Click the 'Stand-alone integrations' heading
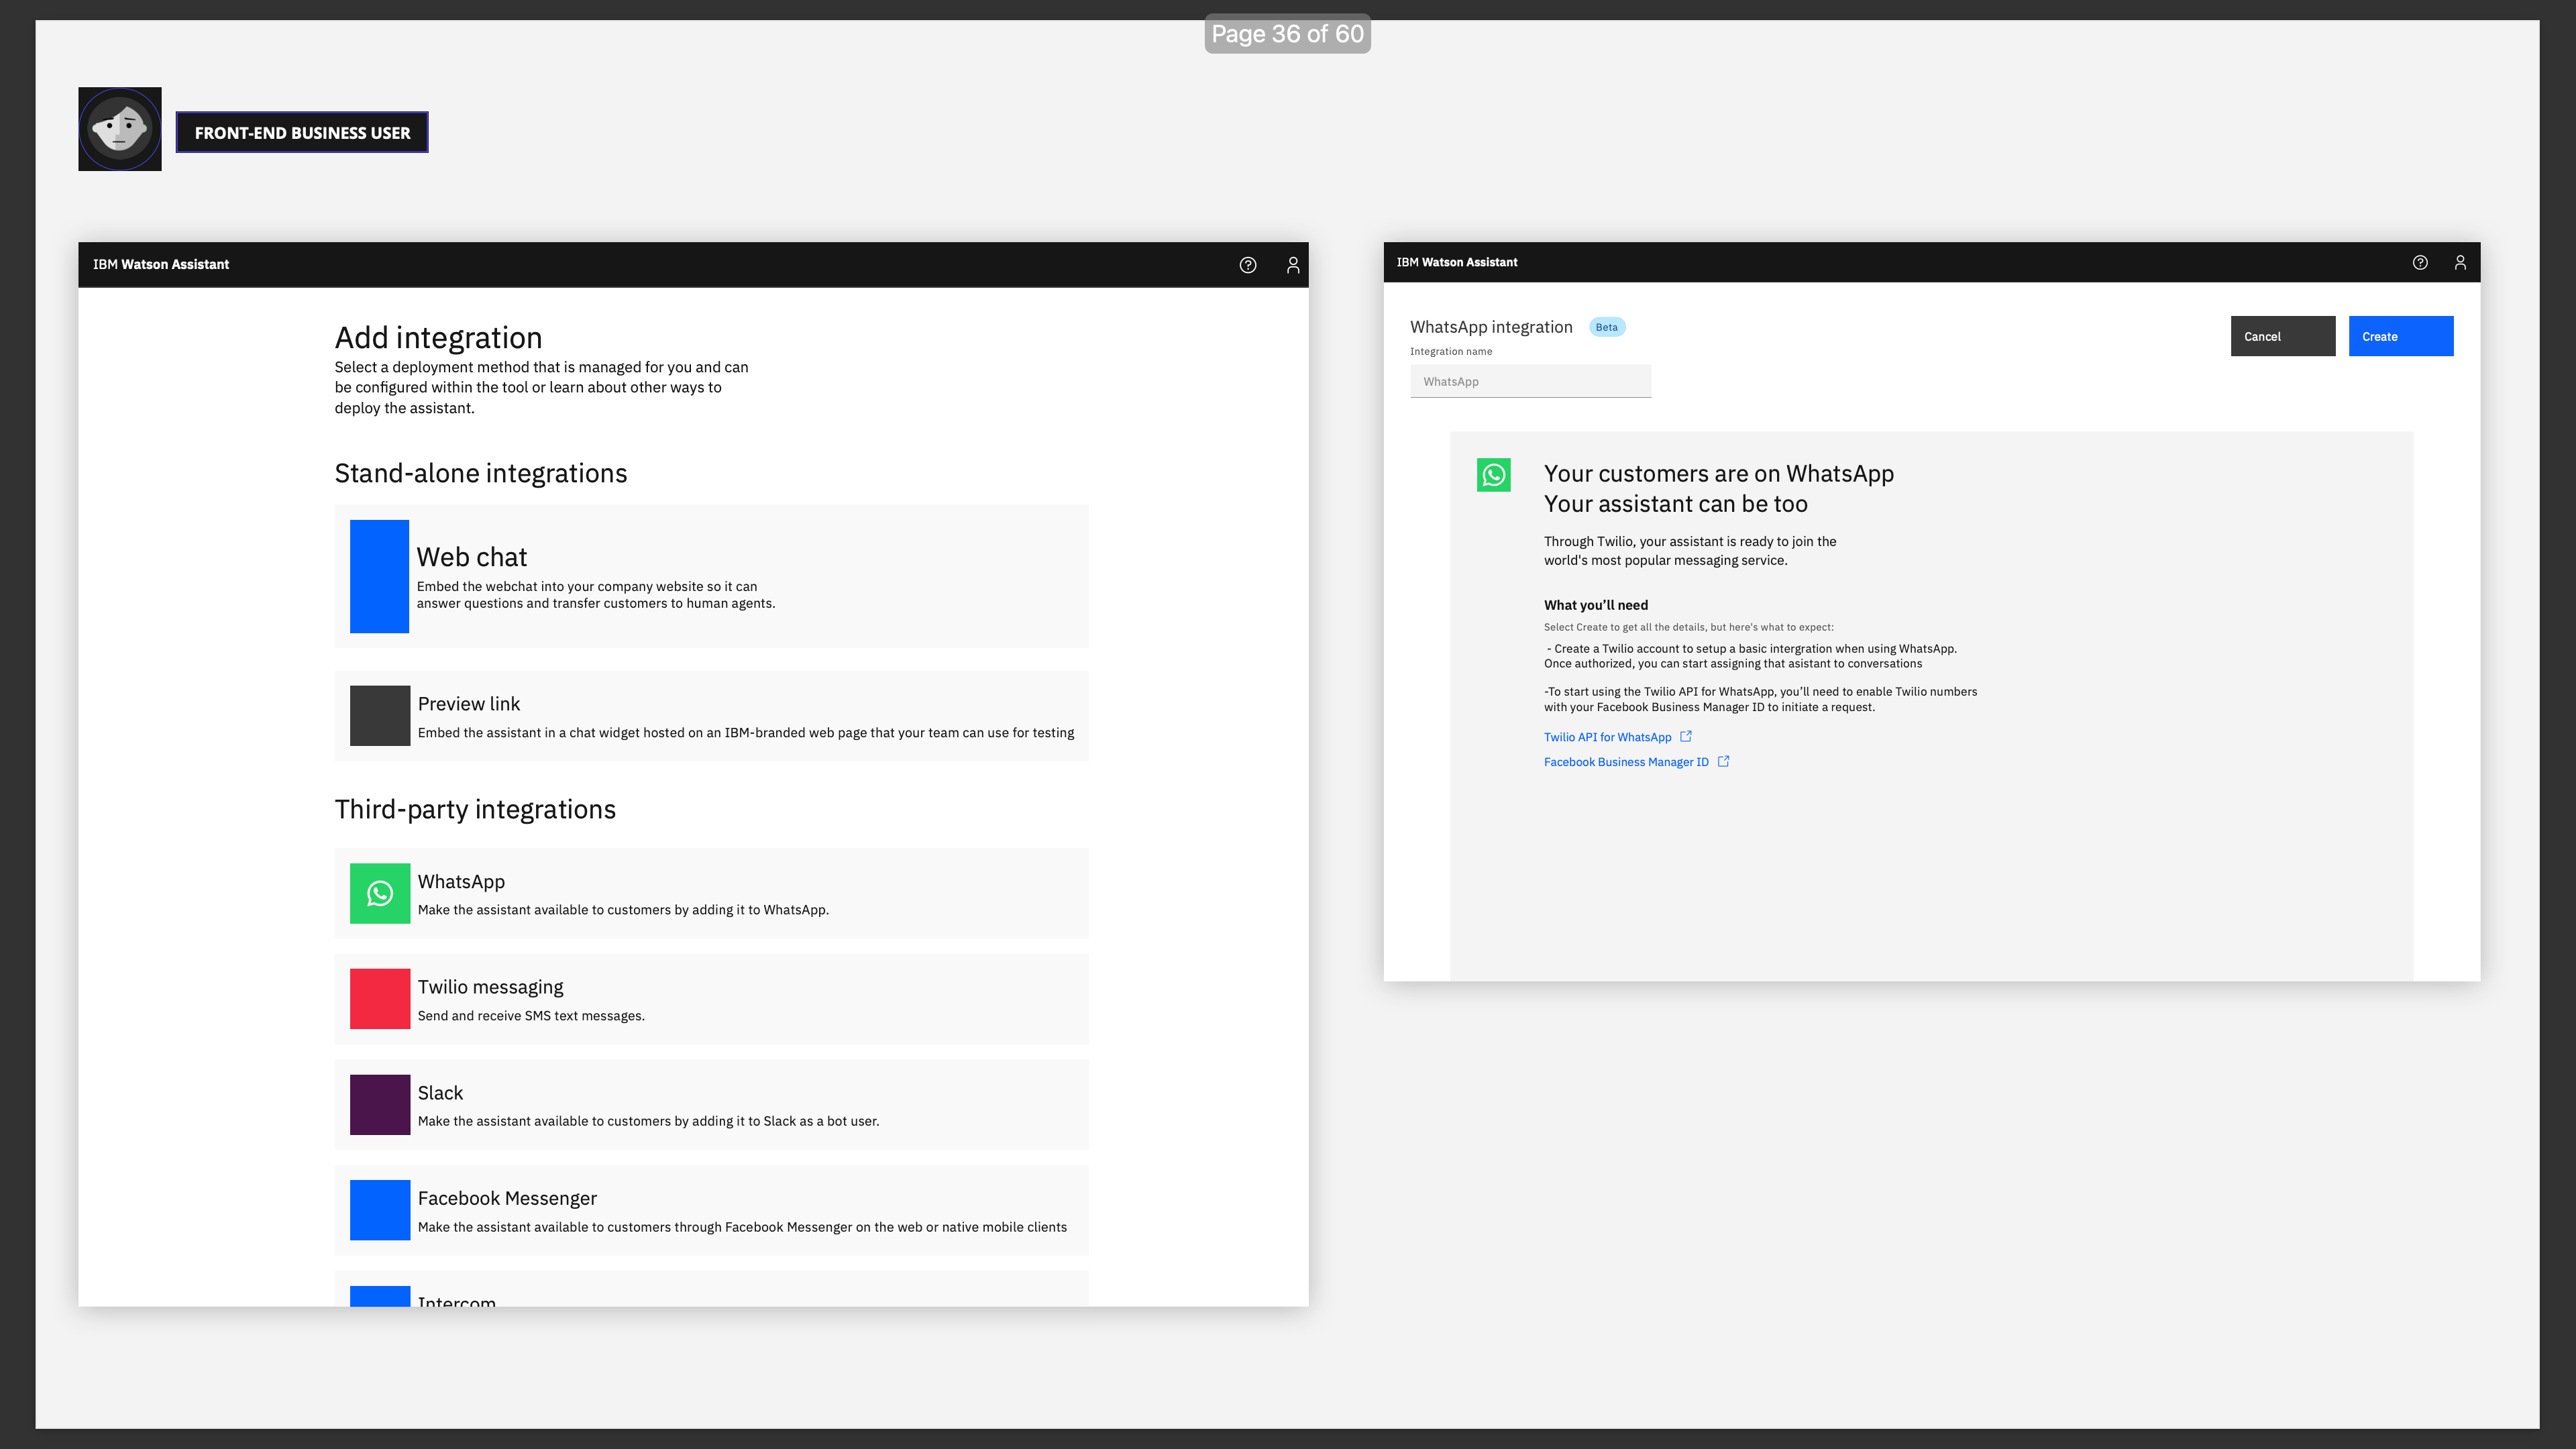 coord(481,473)
